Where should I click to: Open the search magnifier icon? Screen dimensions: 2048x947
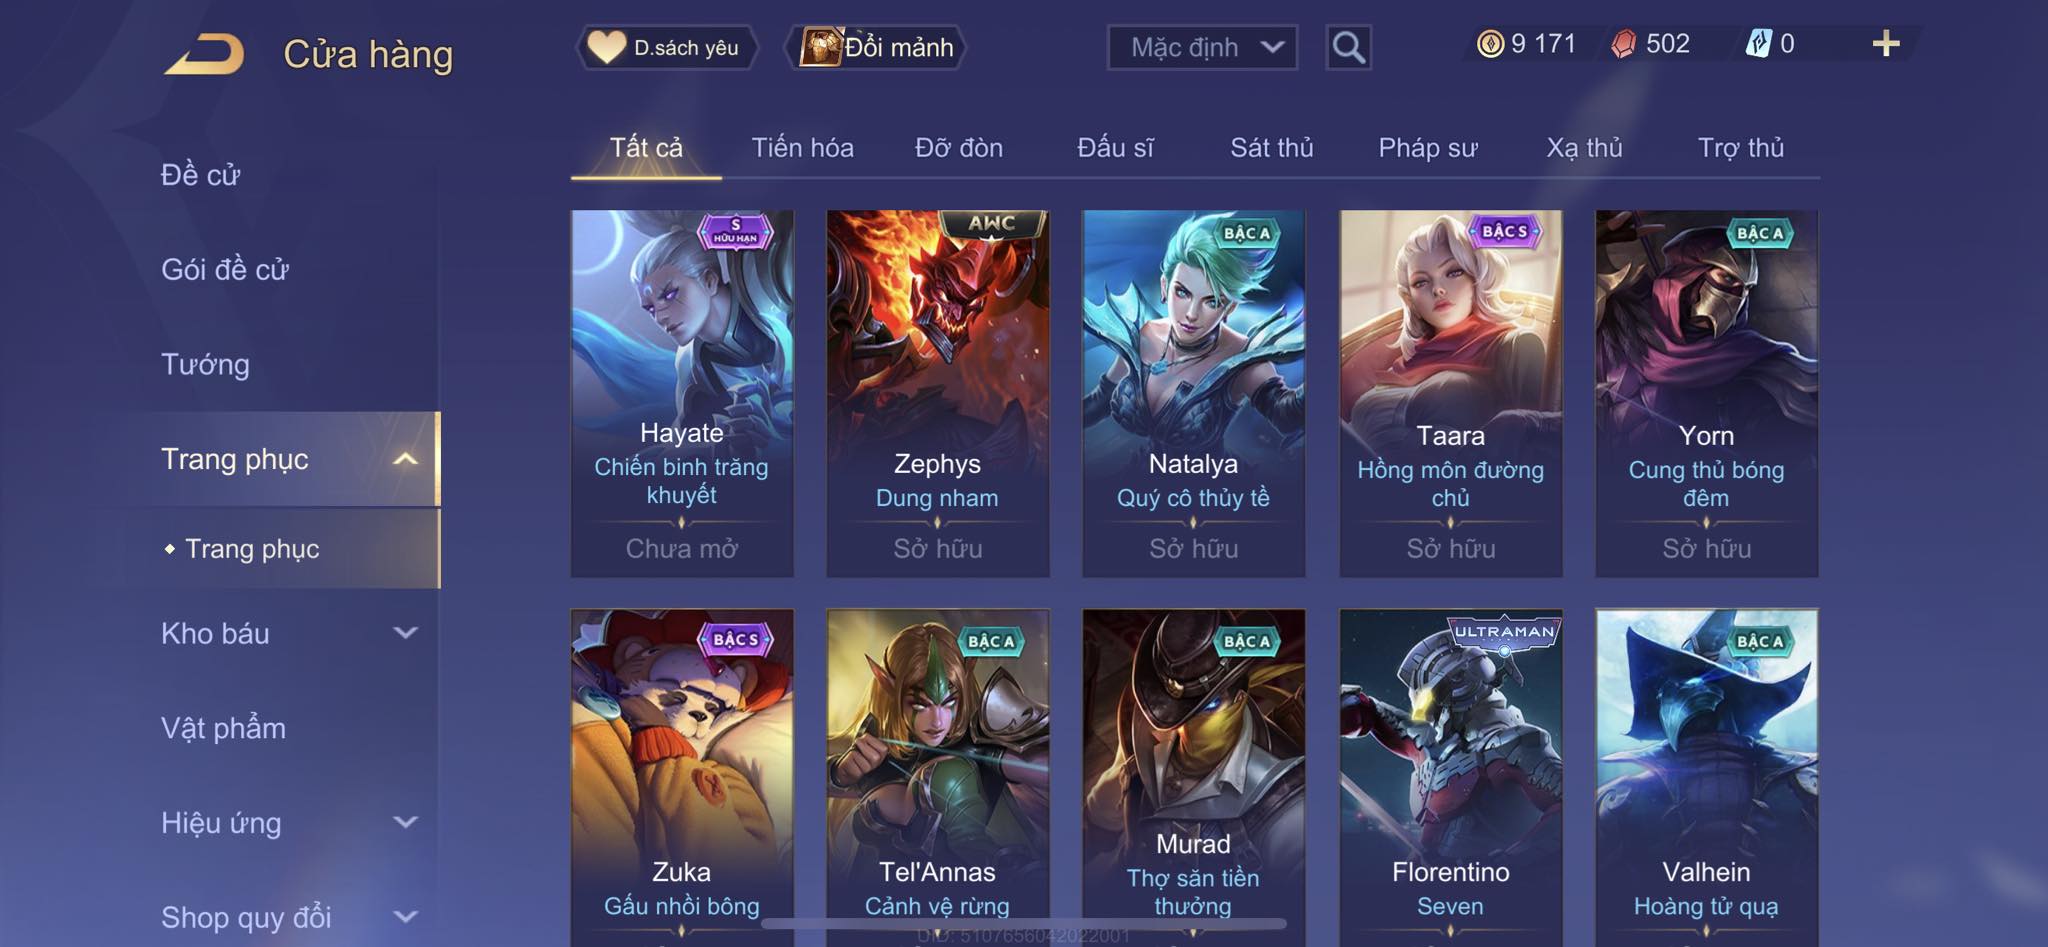click(1348, 47)
